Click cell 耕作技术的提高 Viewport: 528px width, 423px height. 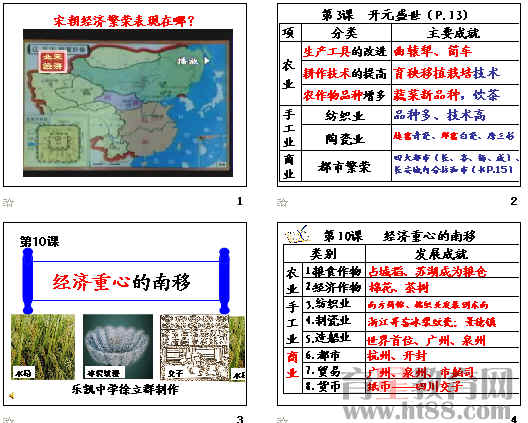click(346, 73)
